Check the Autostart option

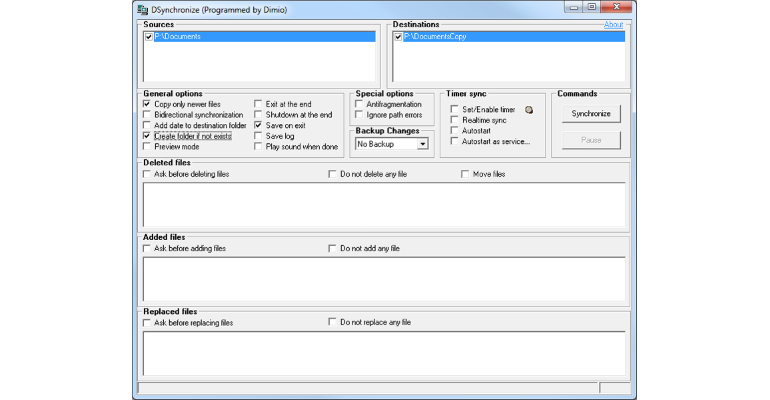[454, 131]
